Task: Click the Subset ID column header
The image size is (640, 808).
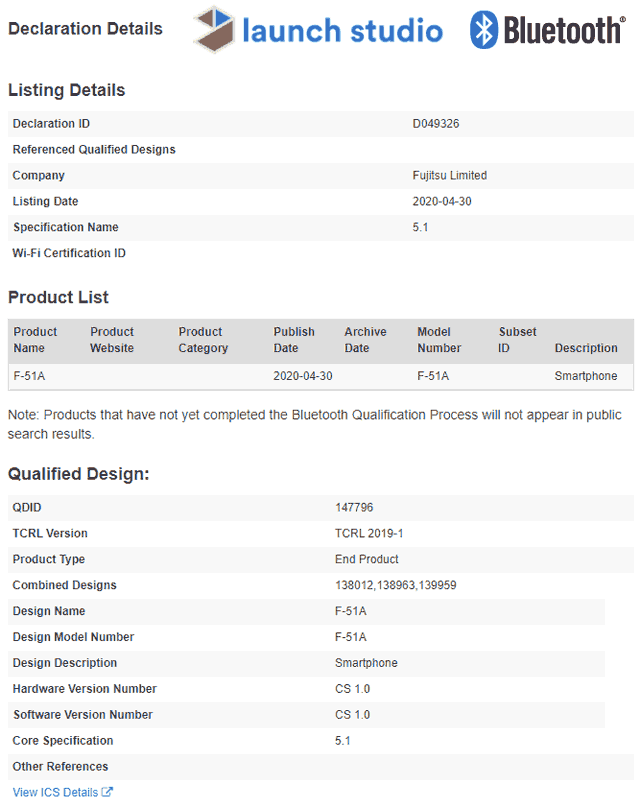Action: pyautogui.click(x=517, y=340)
